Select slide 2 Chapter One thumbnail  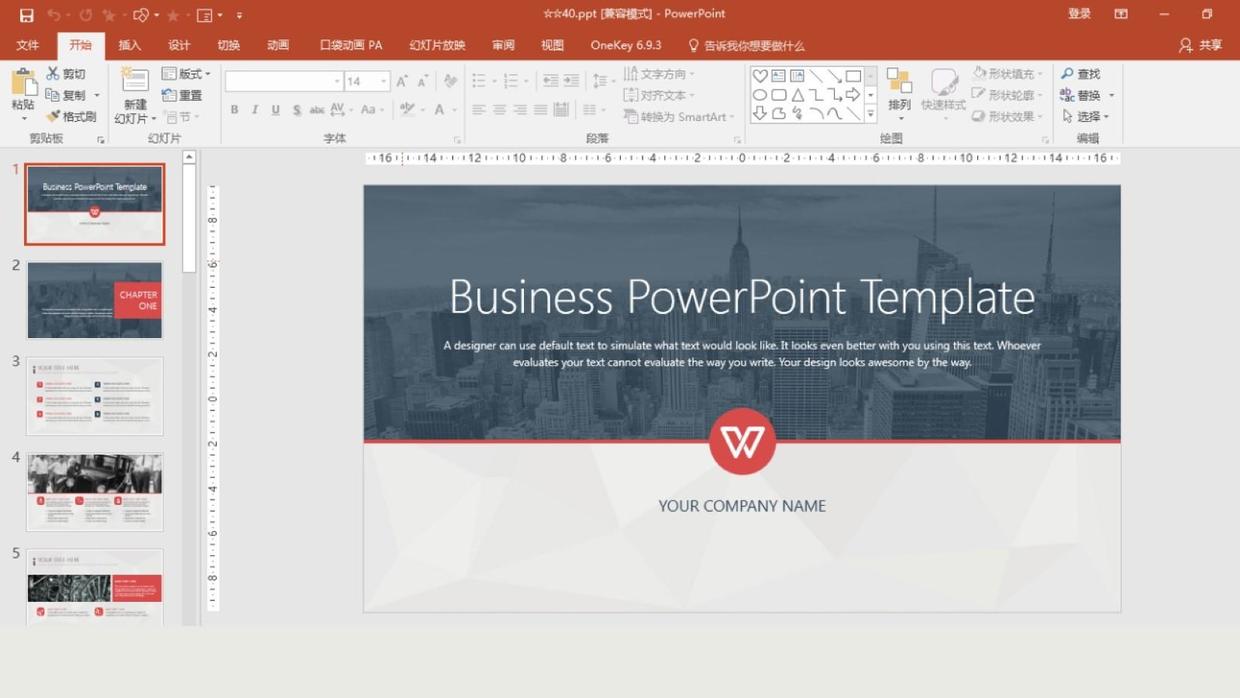[x=95, y=300]
